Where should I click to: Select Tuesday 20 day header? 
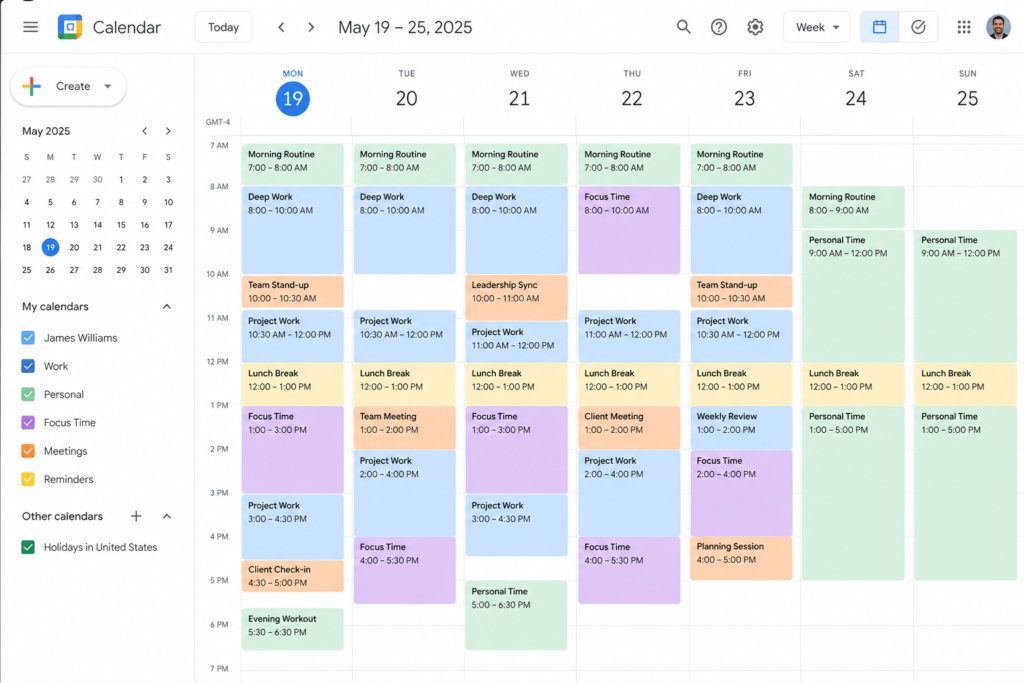coord(406,99)
